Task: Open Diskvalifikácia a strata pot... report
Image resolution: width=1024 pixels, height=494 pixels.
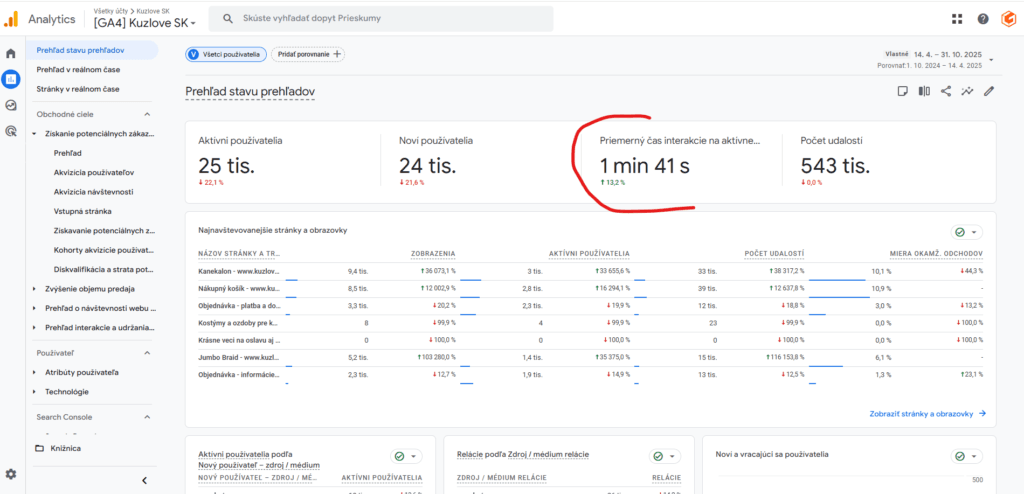Action: point(104,269)
